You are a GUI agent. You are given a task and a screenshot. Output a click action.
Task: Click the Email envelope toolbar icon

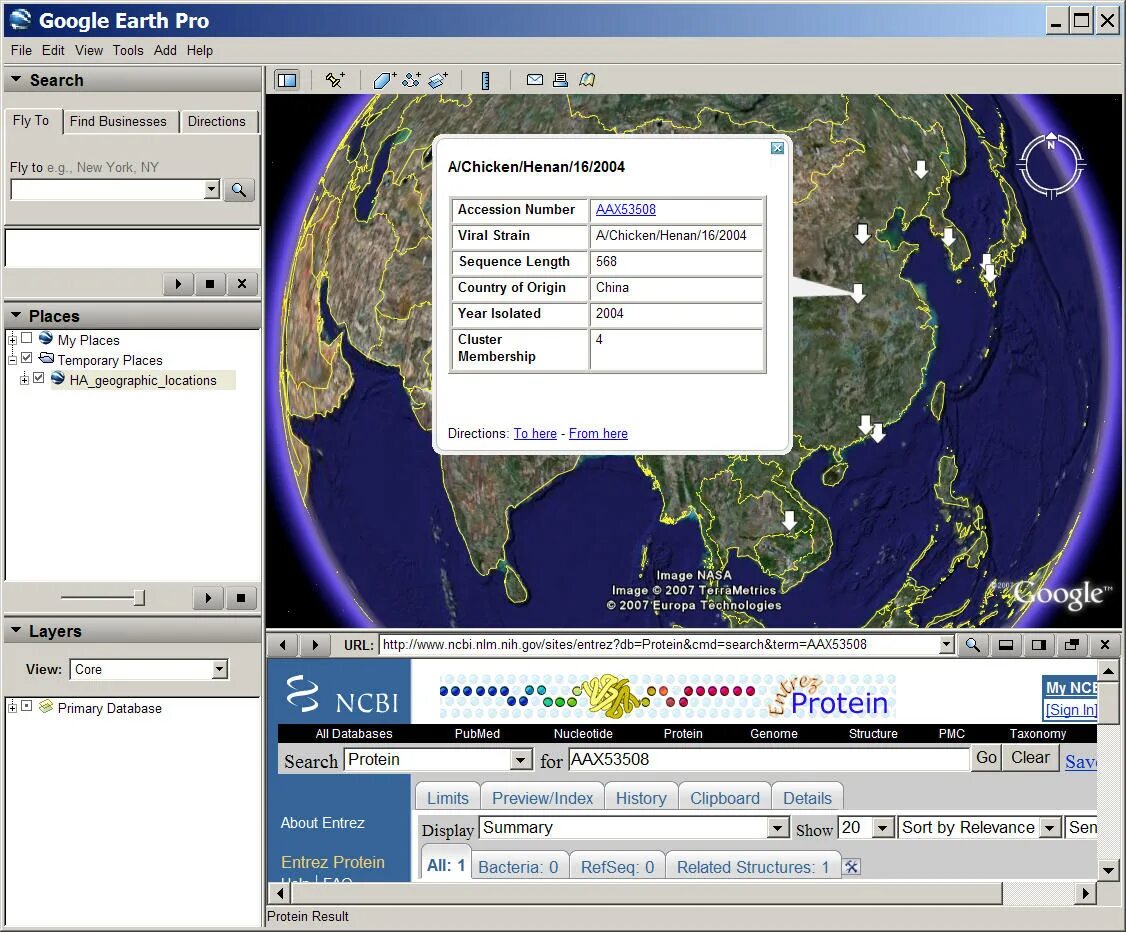tap(534, 80)
